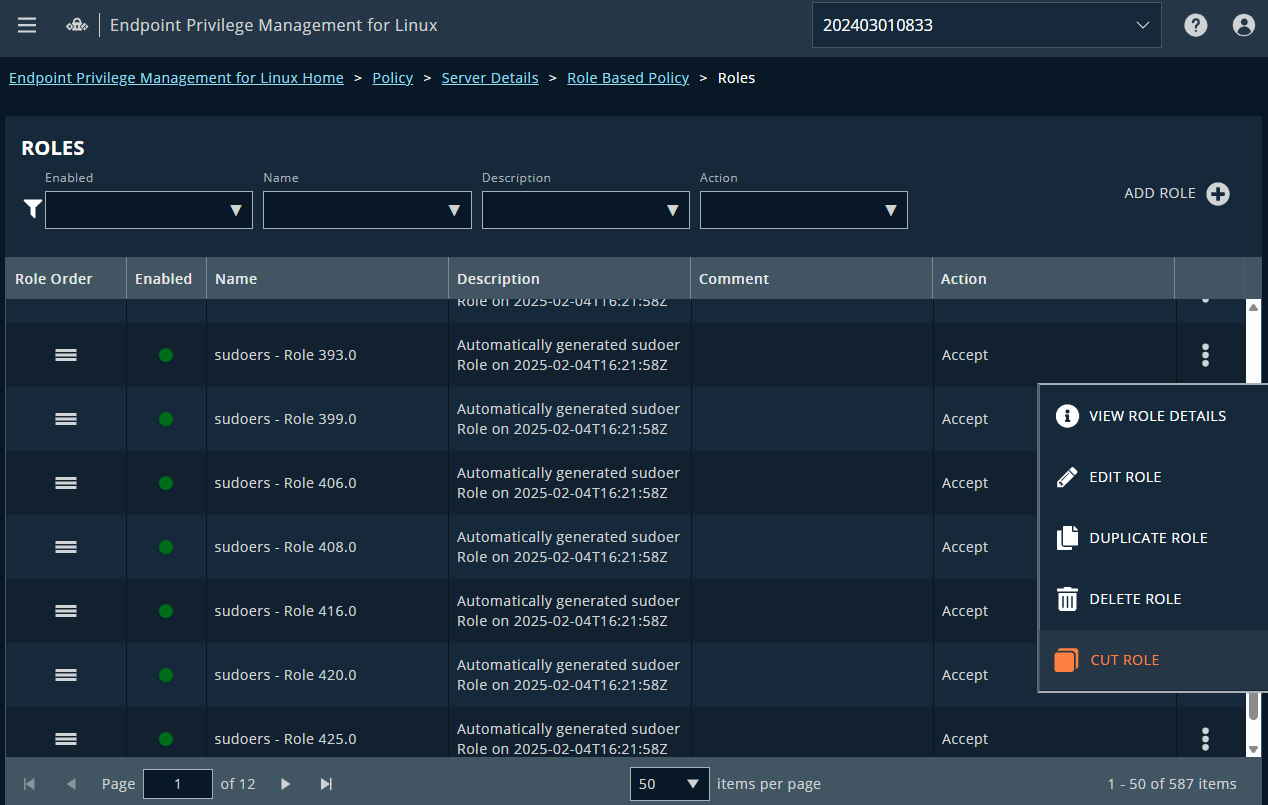
Task: Open the user account profile icon
Action: [x=1244, y=25]
